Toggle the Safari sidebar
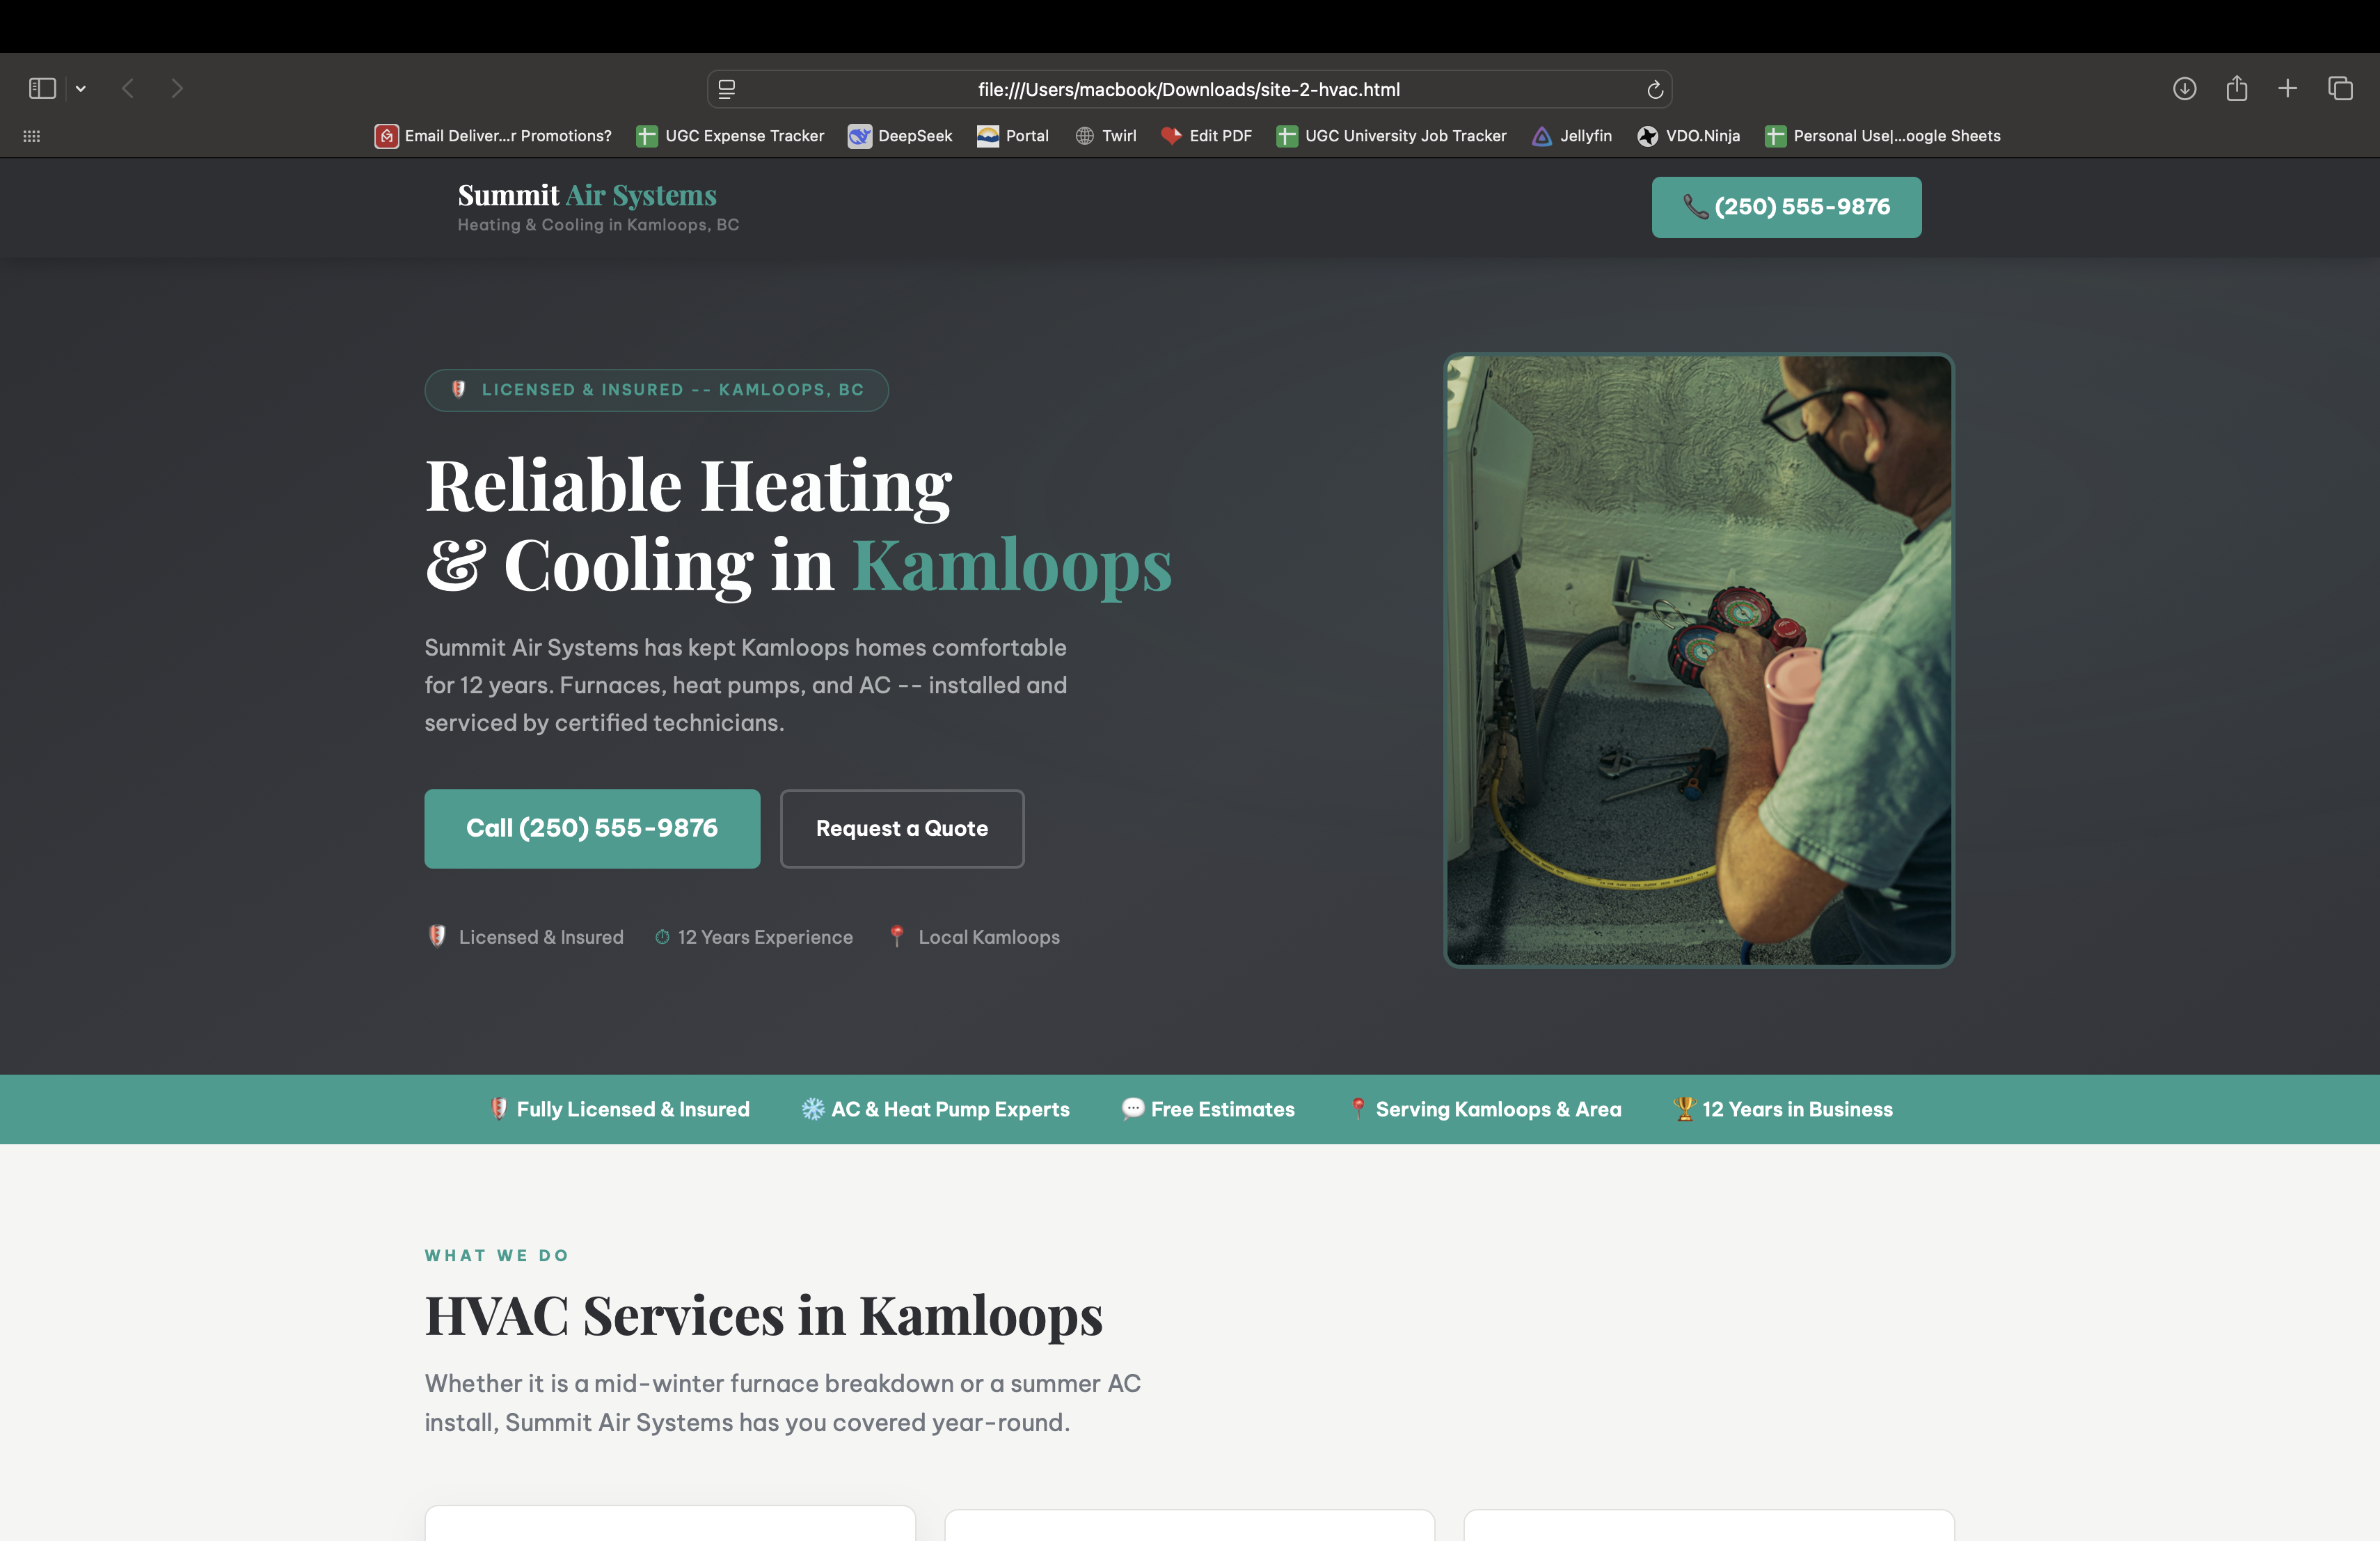This screenshot has height=1541, width=2380. (x=41, y=88)
